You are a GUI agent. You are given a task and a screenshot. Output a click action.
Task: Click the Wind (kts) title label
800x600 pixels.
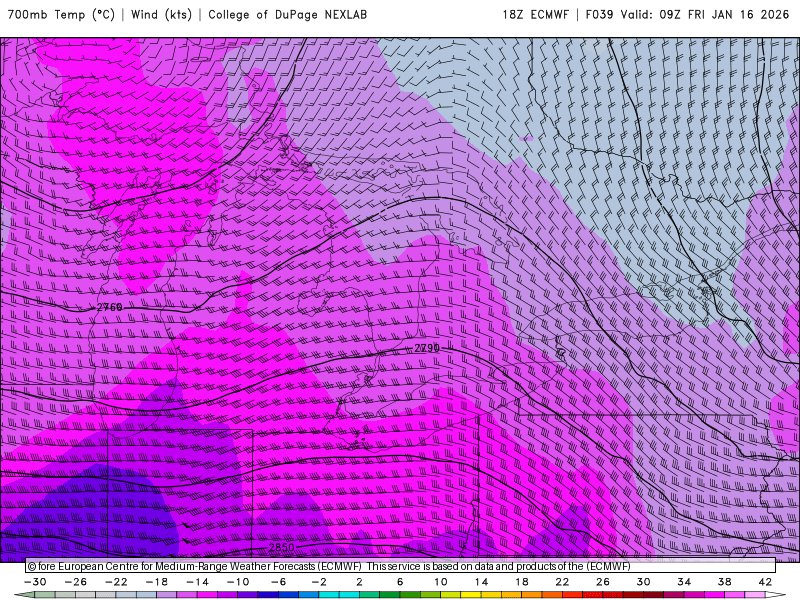[161, 14]
